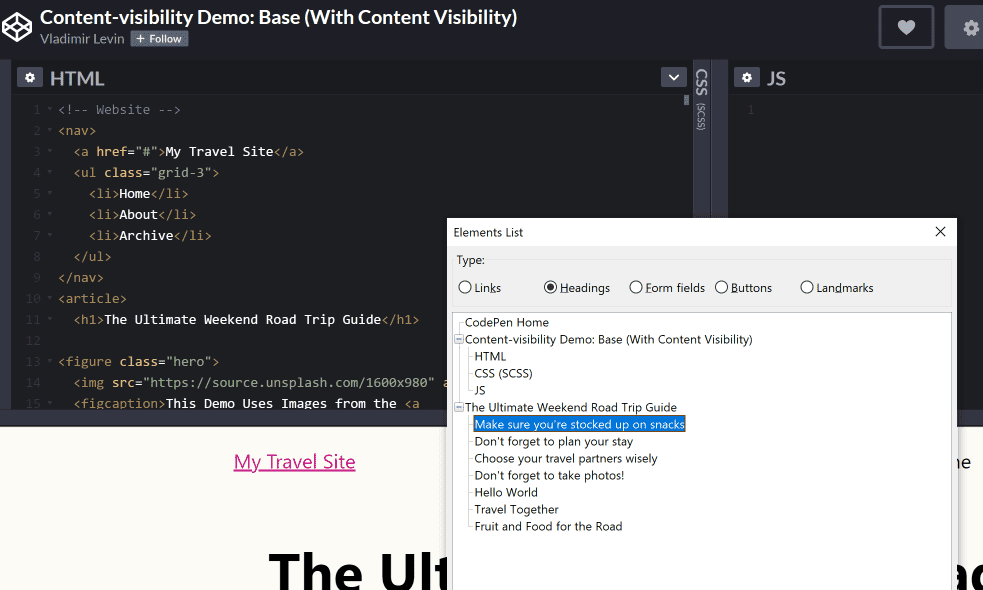The width and height of the screenshot is (983, 590).
Task: Select the Buttons radio button
Action: point(721,287)
